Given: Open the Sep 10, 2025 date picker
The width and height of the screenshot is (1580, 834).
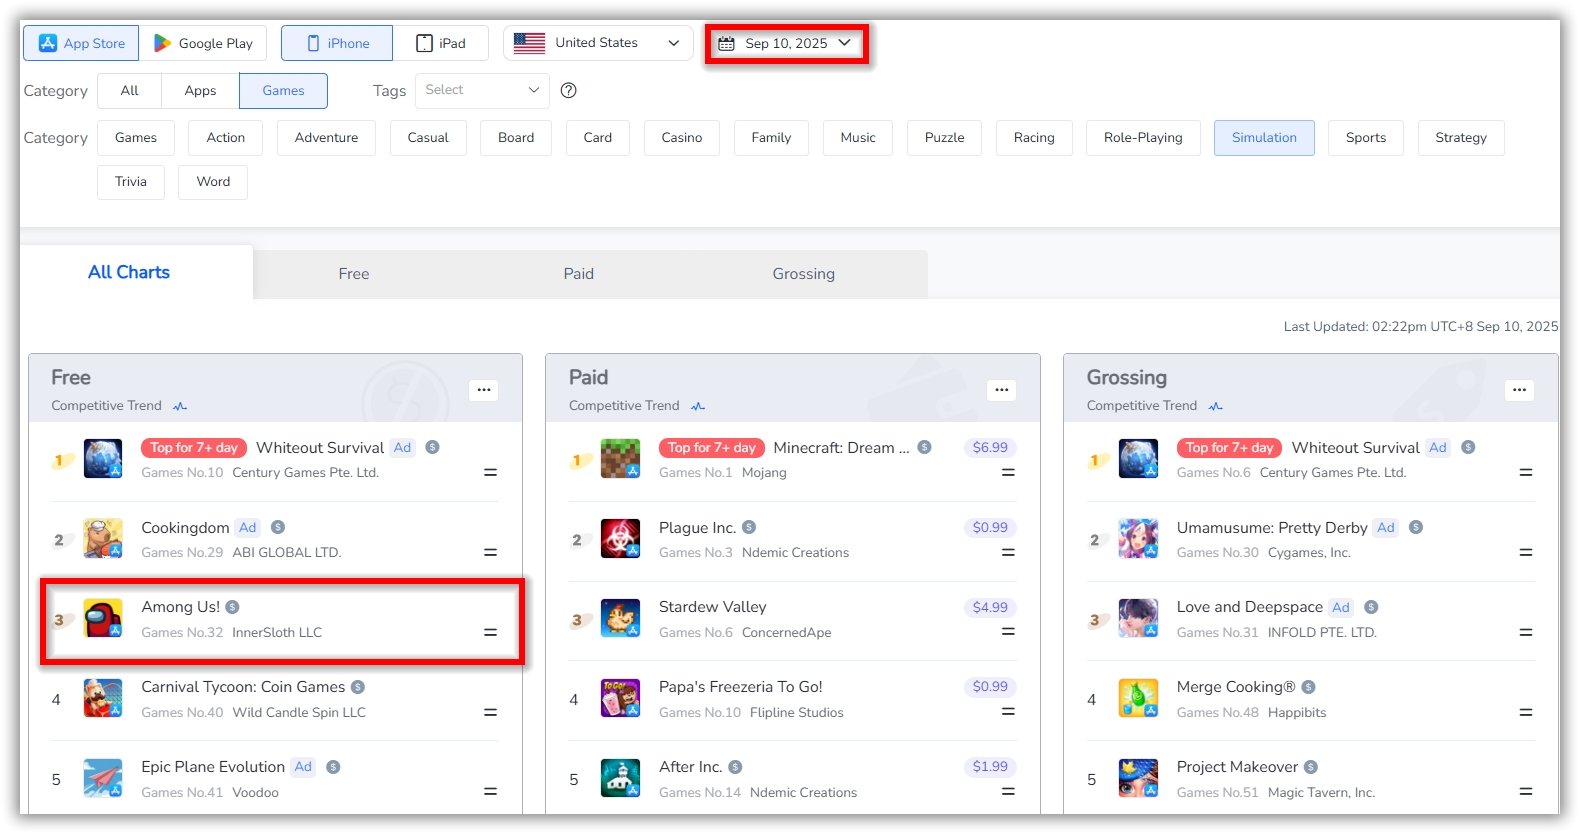Looking at the screenshot, I should [x=786, y=43].
